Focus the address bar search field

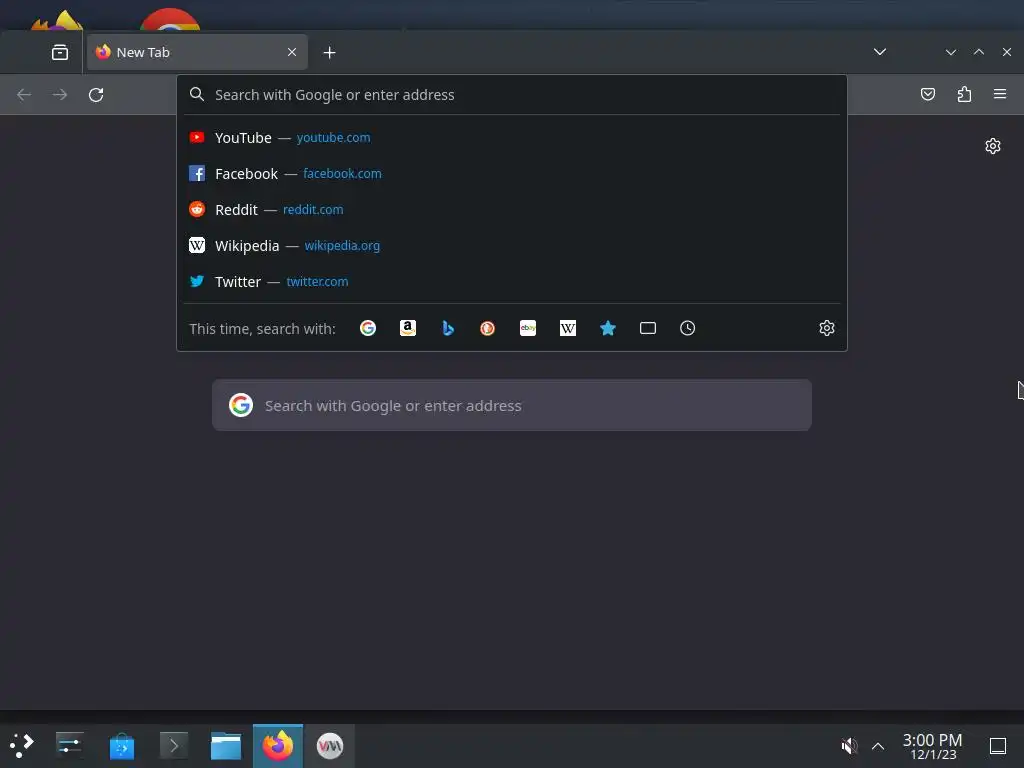pos(511,95)
